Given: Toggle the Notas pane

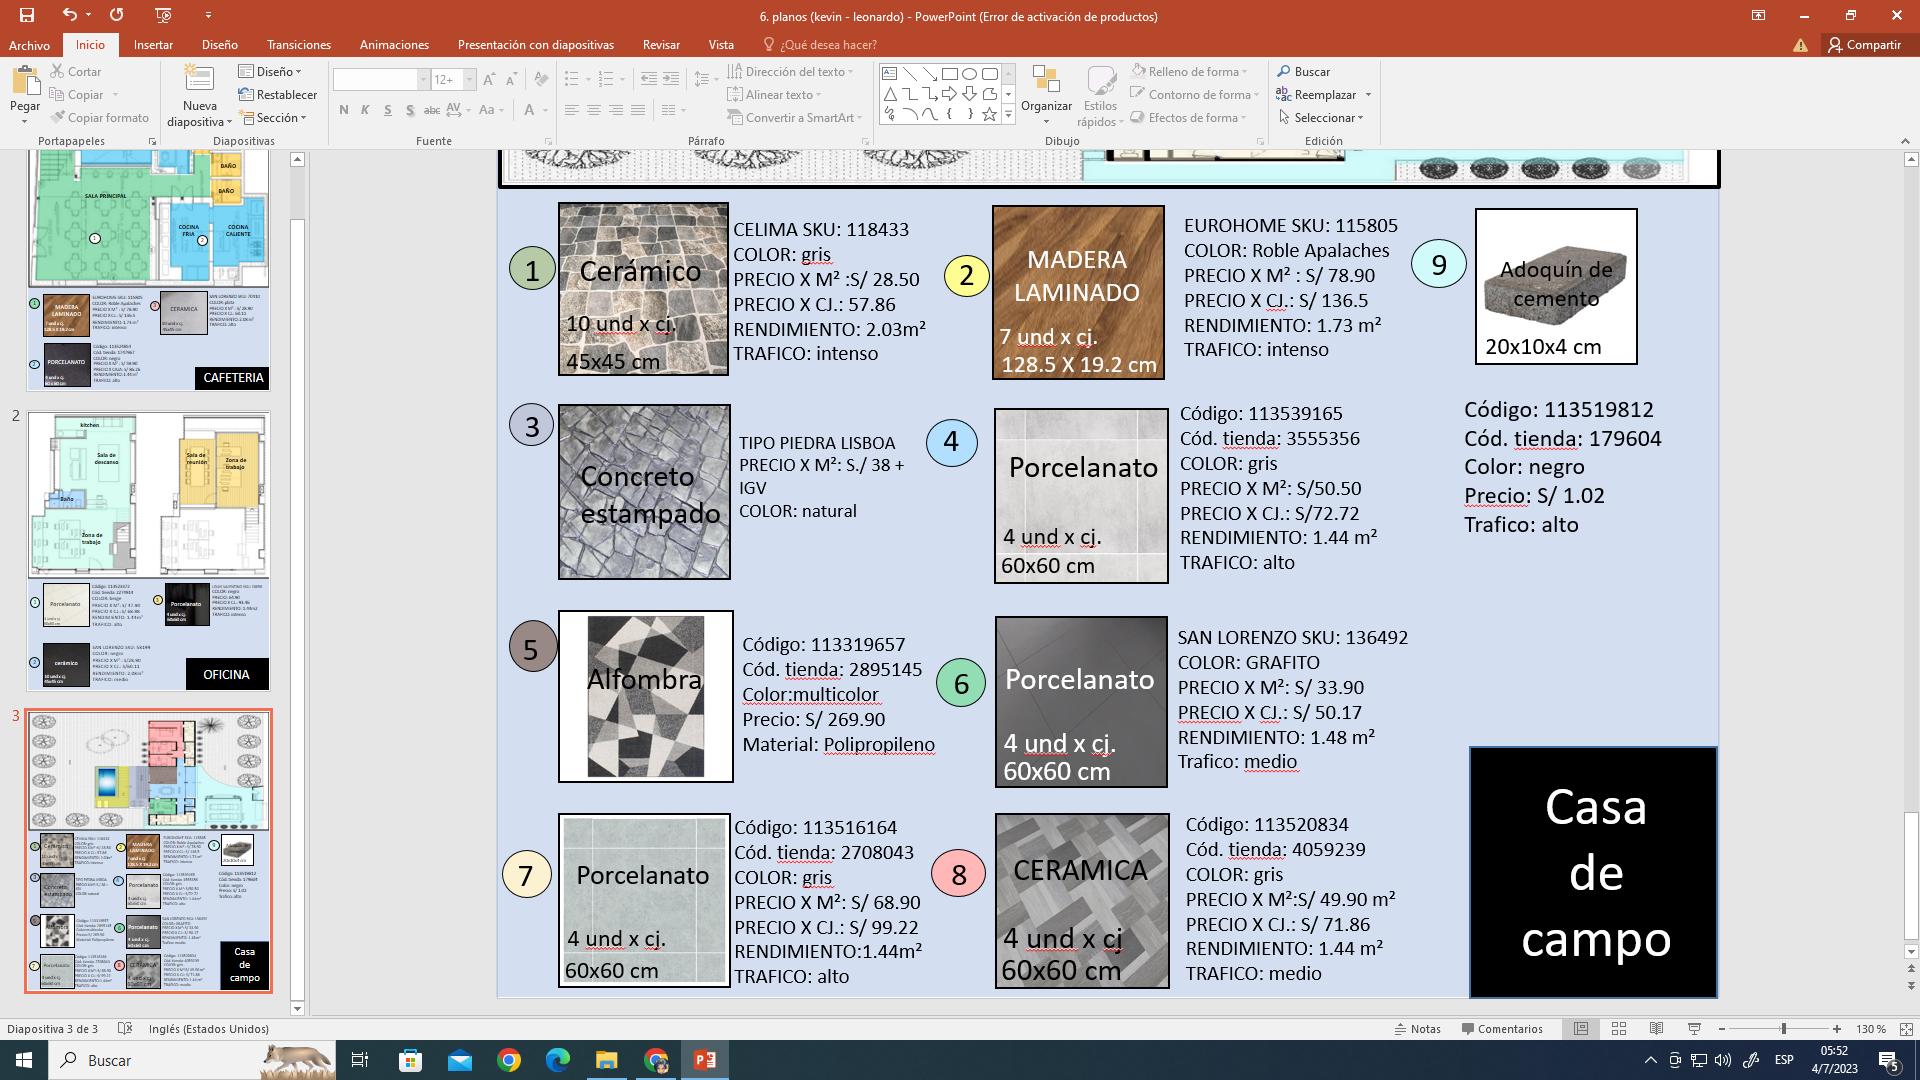Looking at the screenshot, I should [x=1418, y=1029].
